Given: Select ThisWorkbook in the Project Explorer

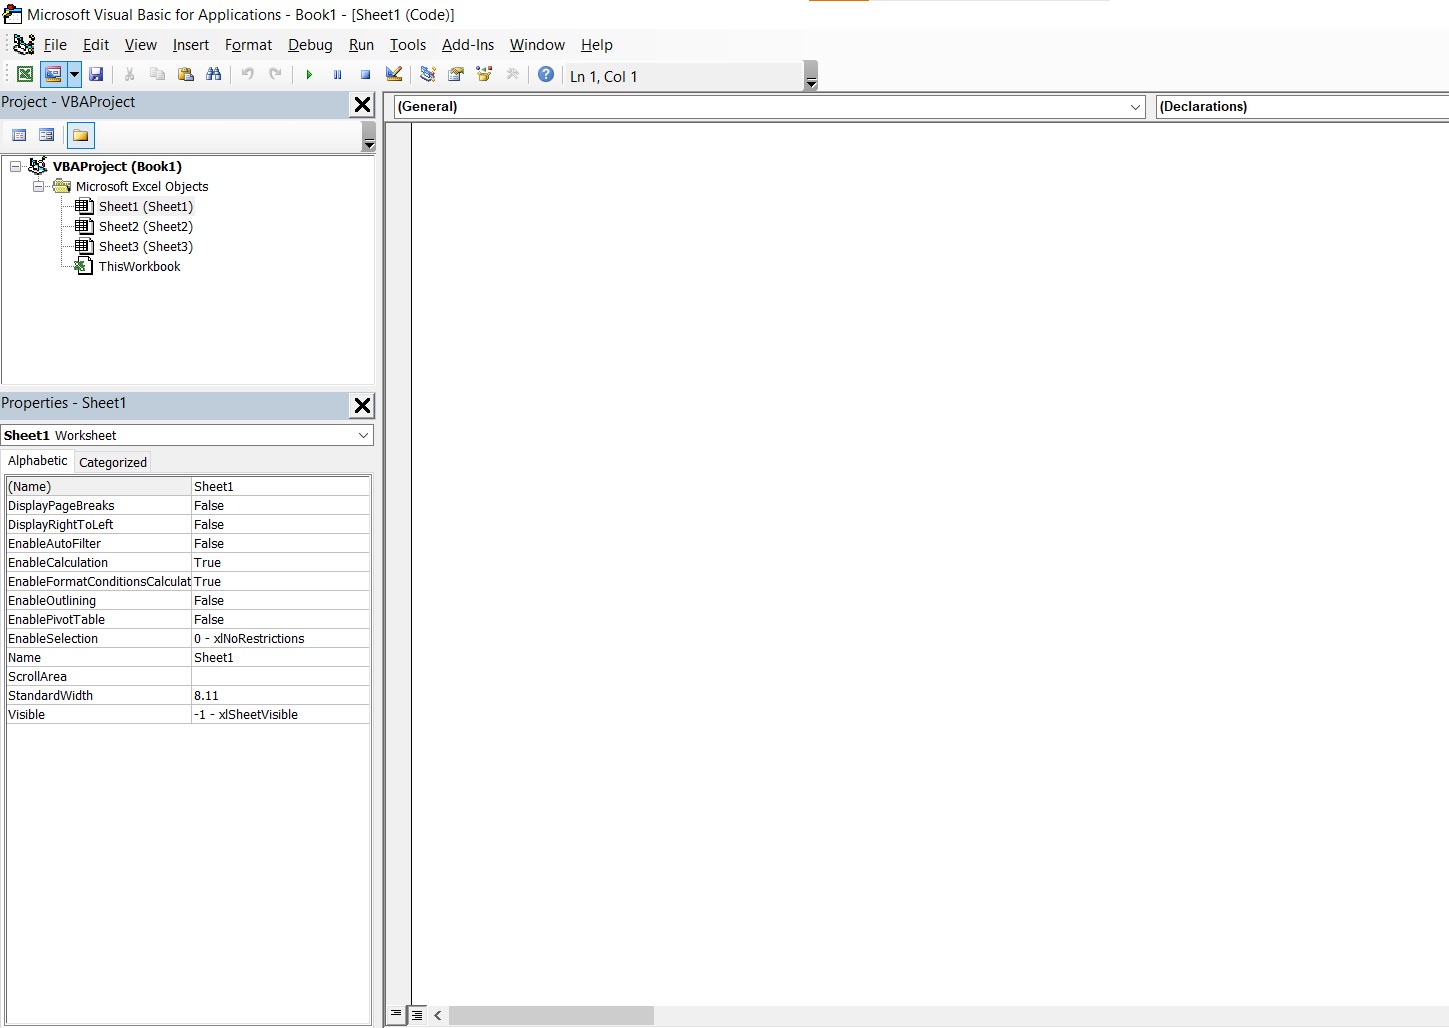Looking at the screenshot, I should point(139,266).
